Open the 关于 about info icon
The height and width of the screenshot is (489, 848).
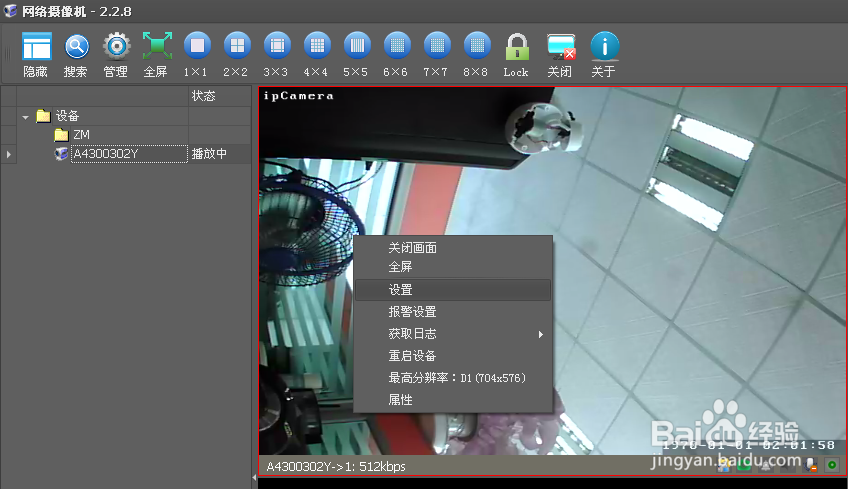604,46
